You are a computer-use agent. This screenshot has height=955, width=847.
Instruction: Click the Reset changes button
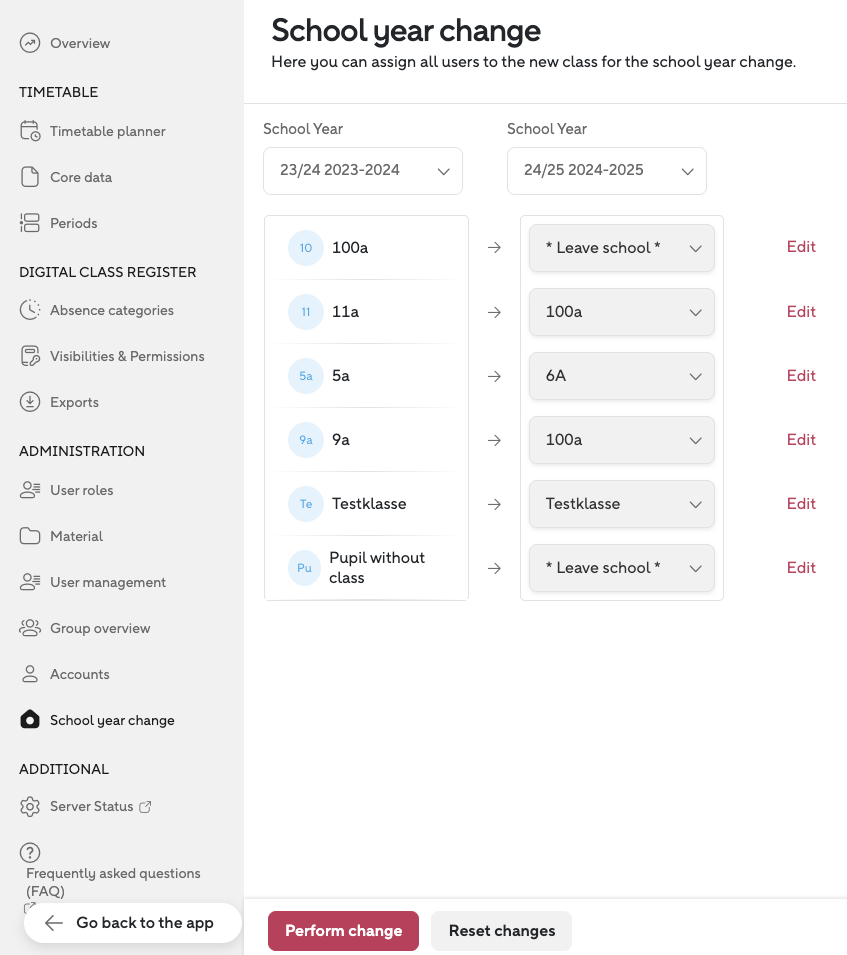click(501, 931)
